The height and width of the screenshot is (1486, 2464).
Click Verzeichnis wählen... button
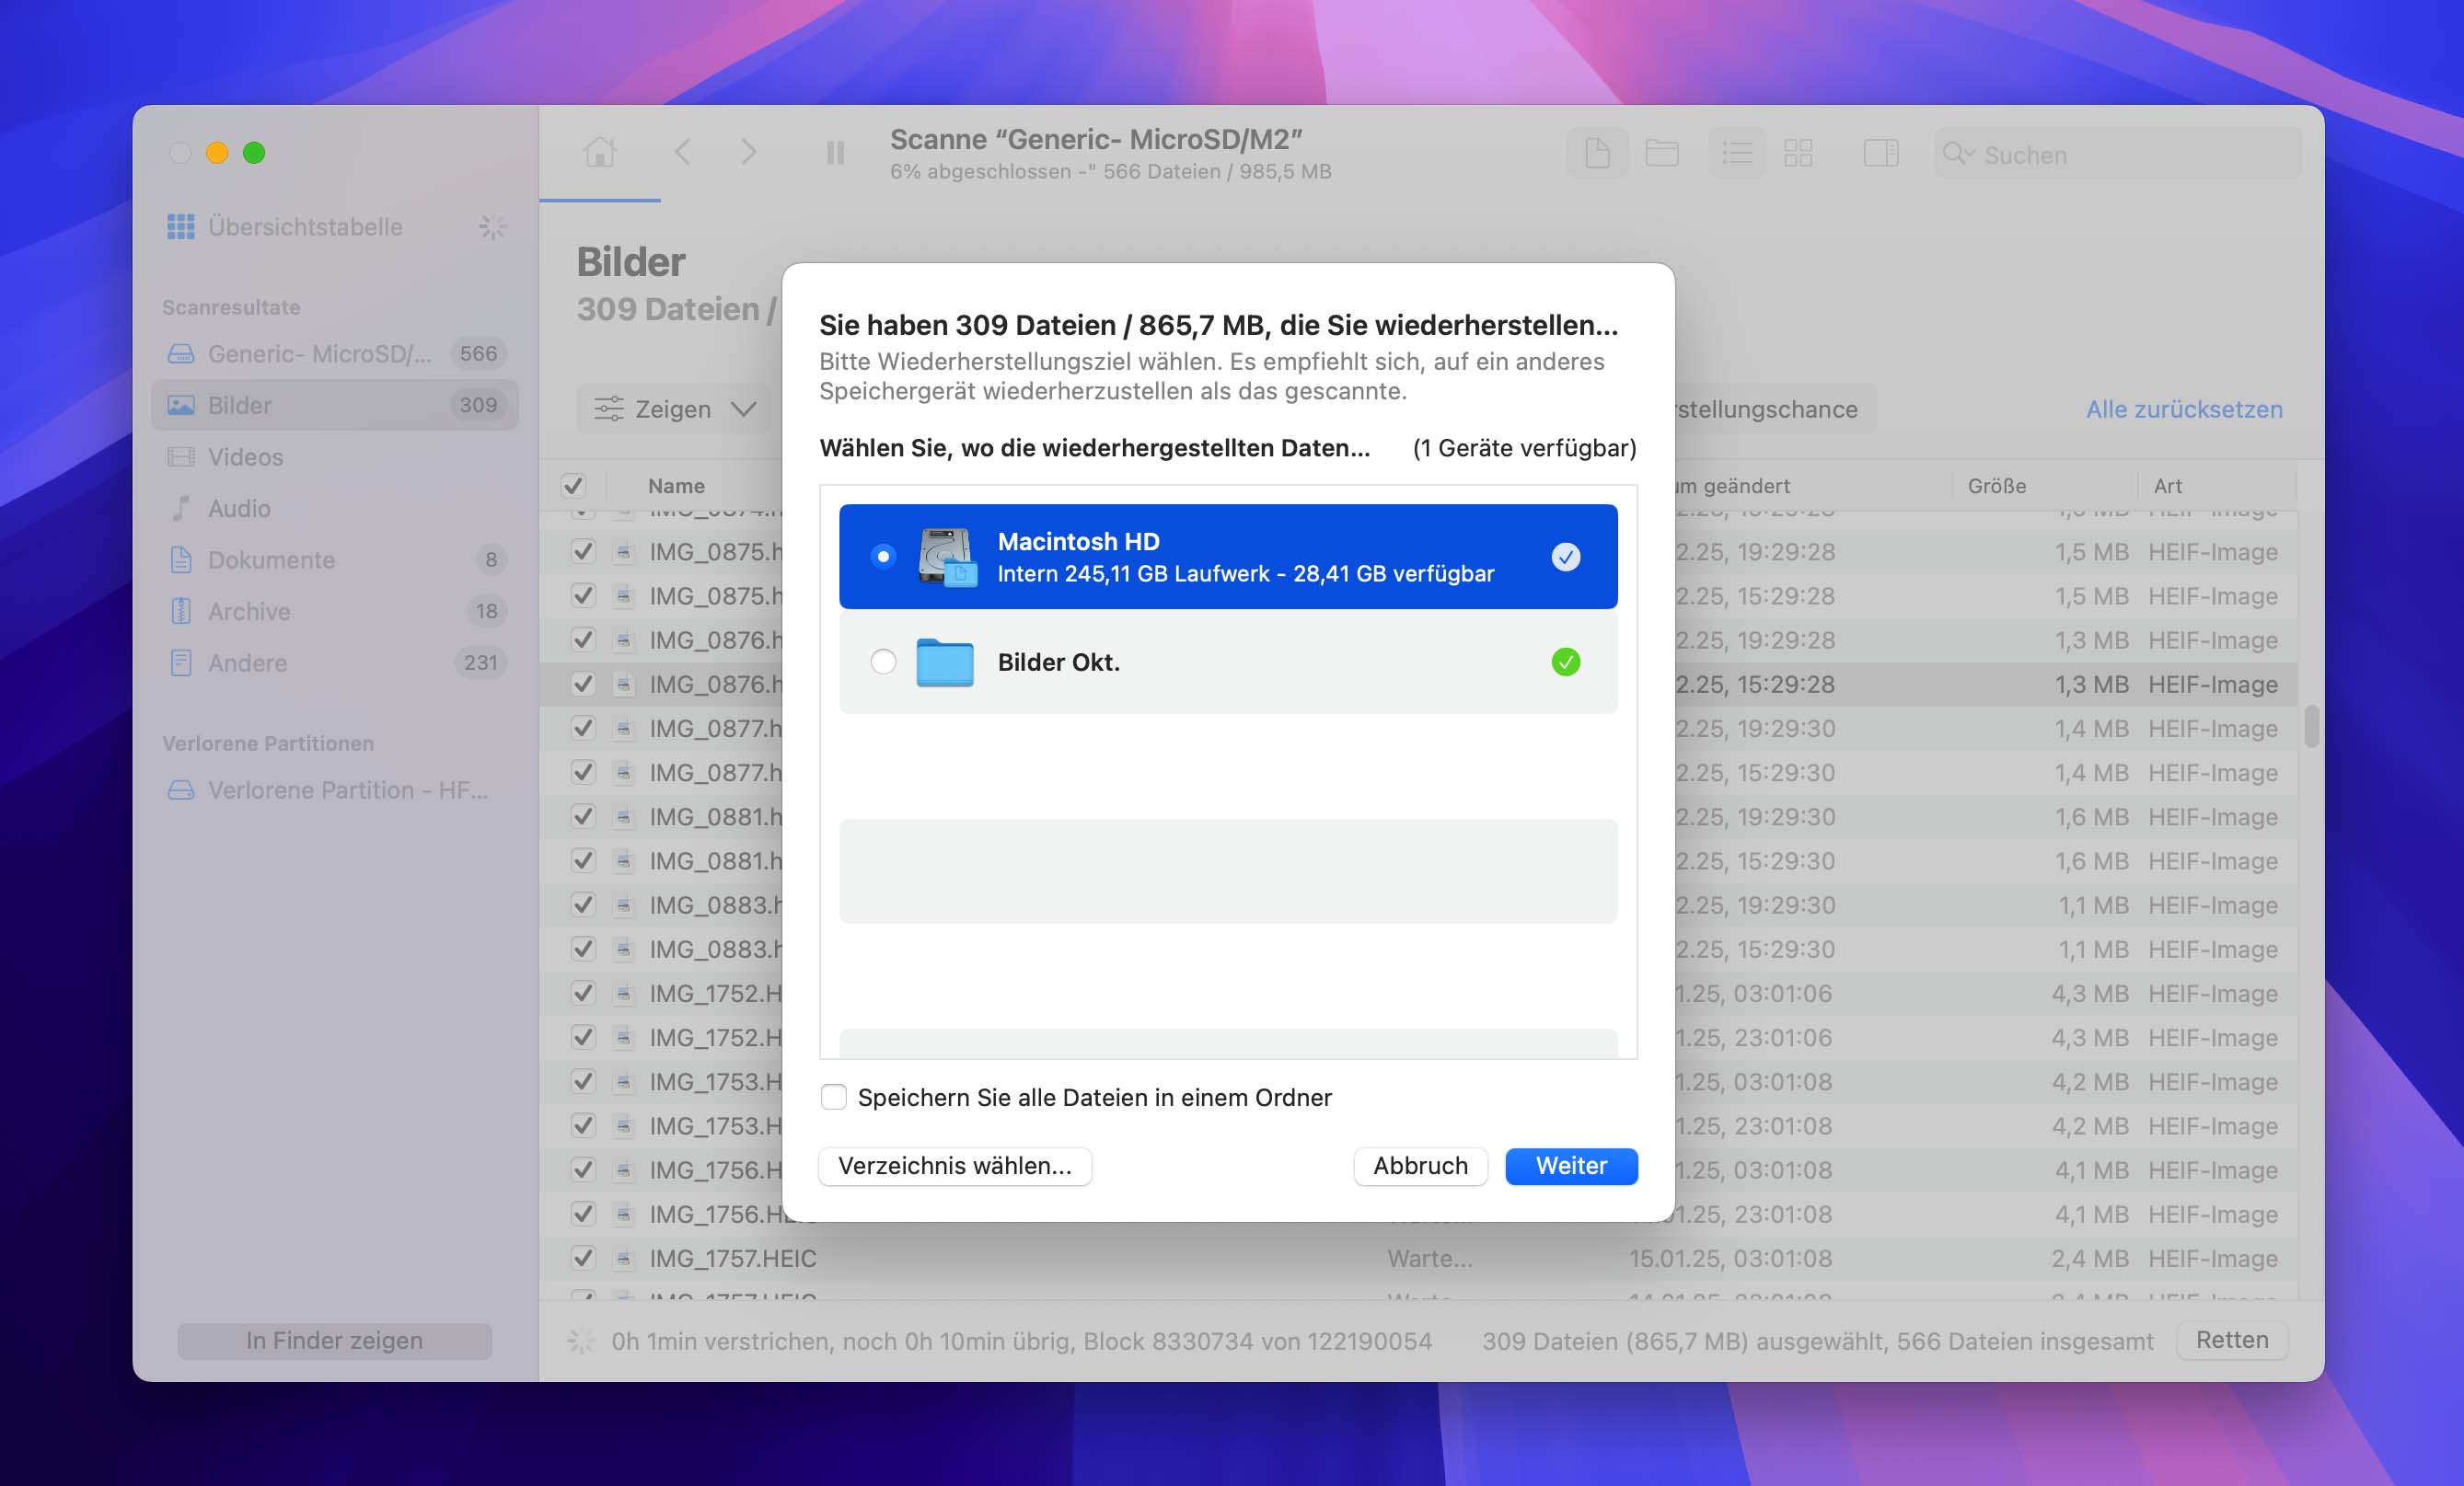click(x=955, y=1166)
